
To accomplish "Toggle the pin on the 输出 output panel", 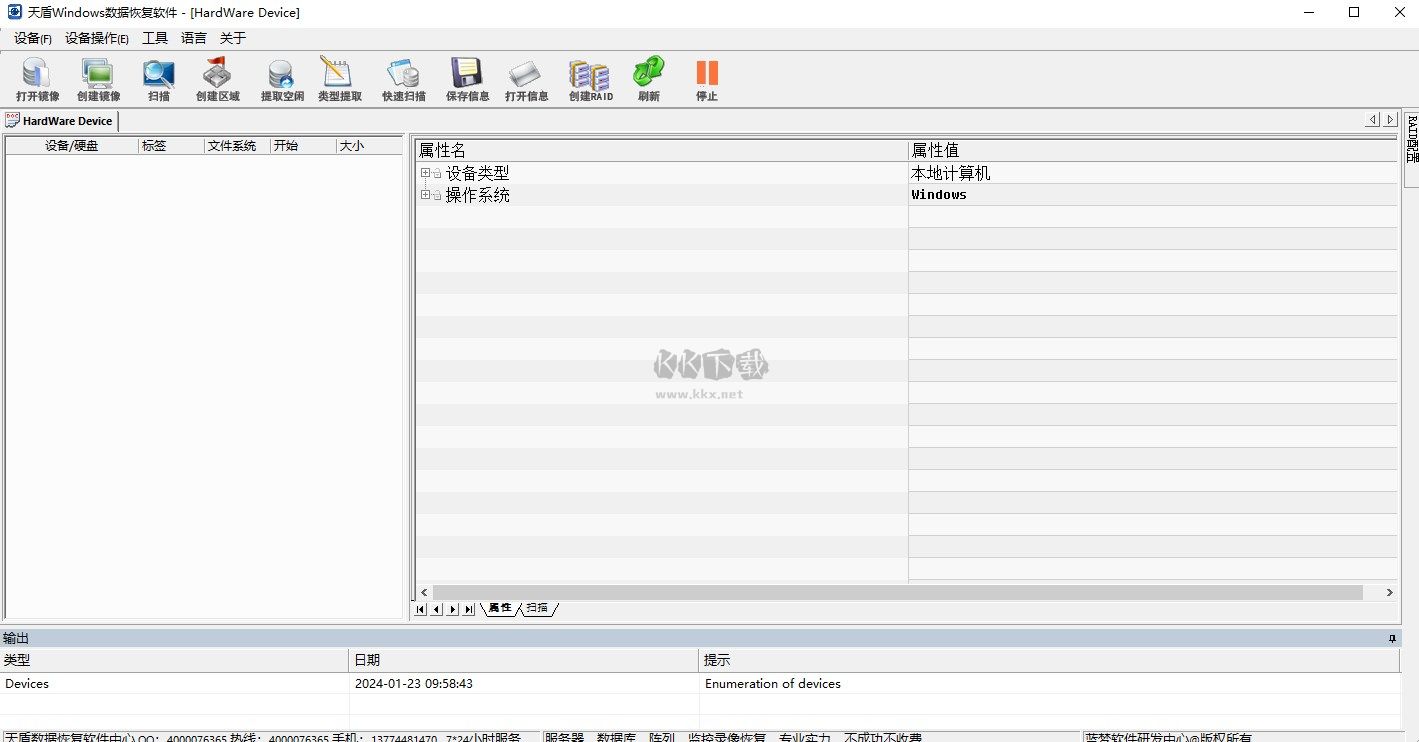I will tap(1390, 637).
